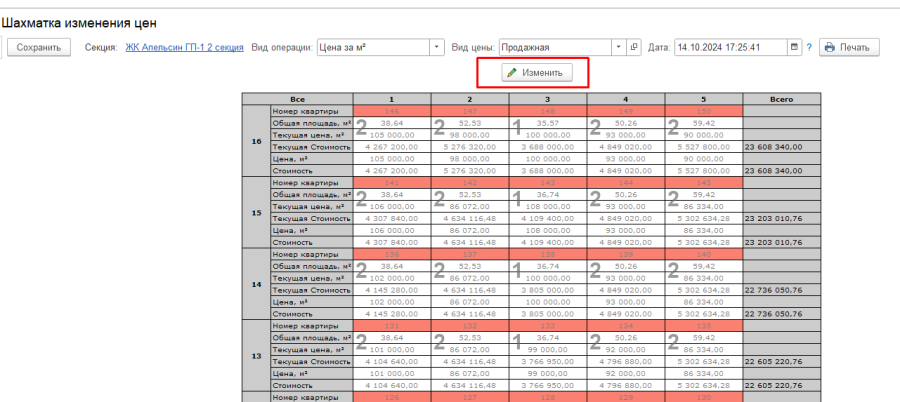Click the blue question mark help icon

809,48
